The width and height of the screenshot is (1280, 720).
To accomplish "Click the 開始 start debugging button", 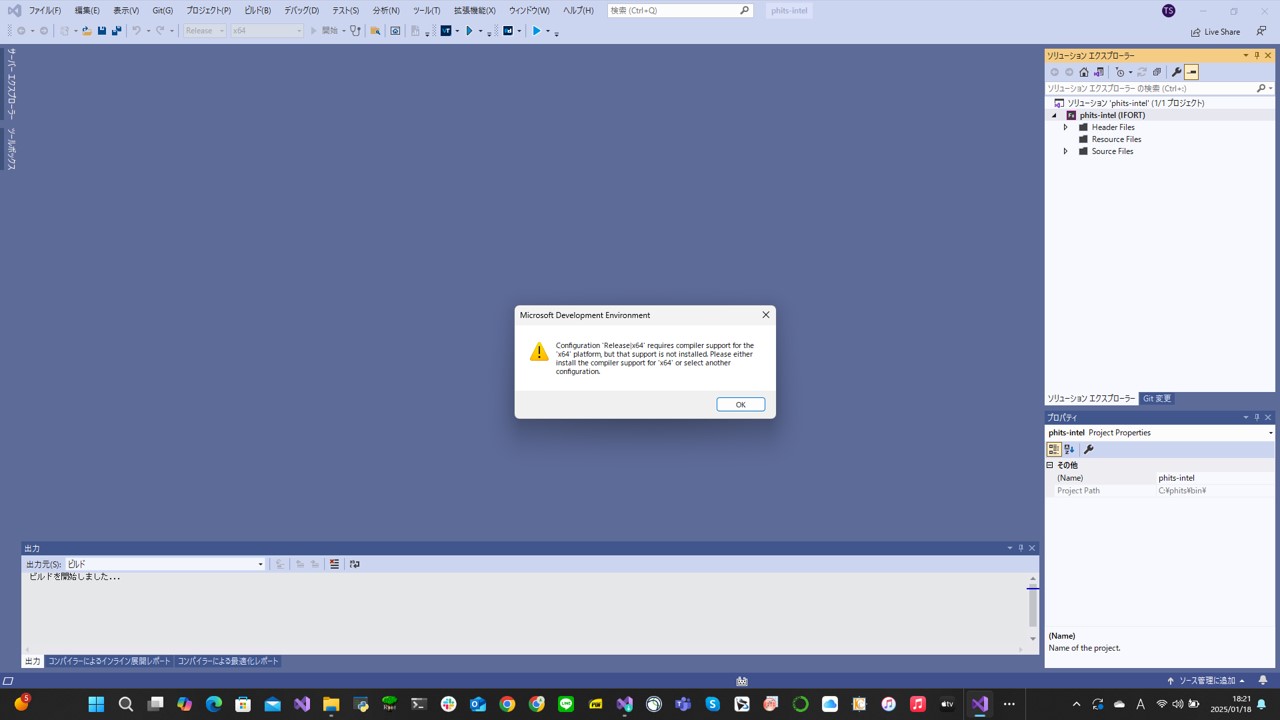I will point(324,31).
